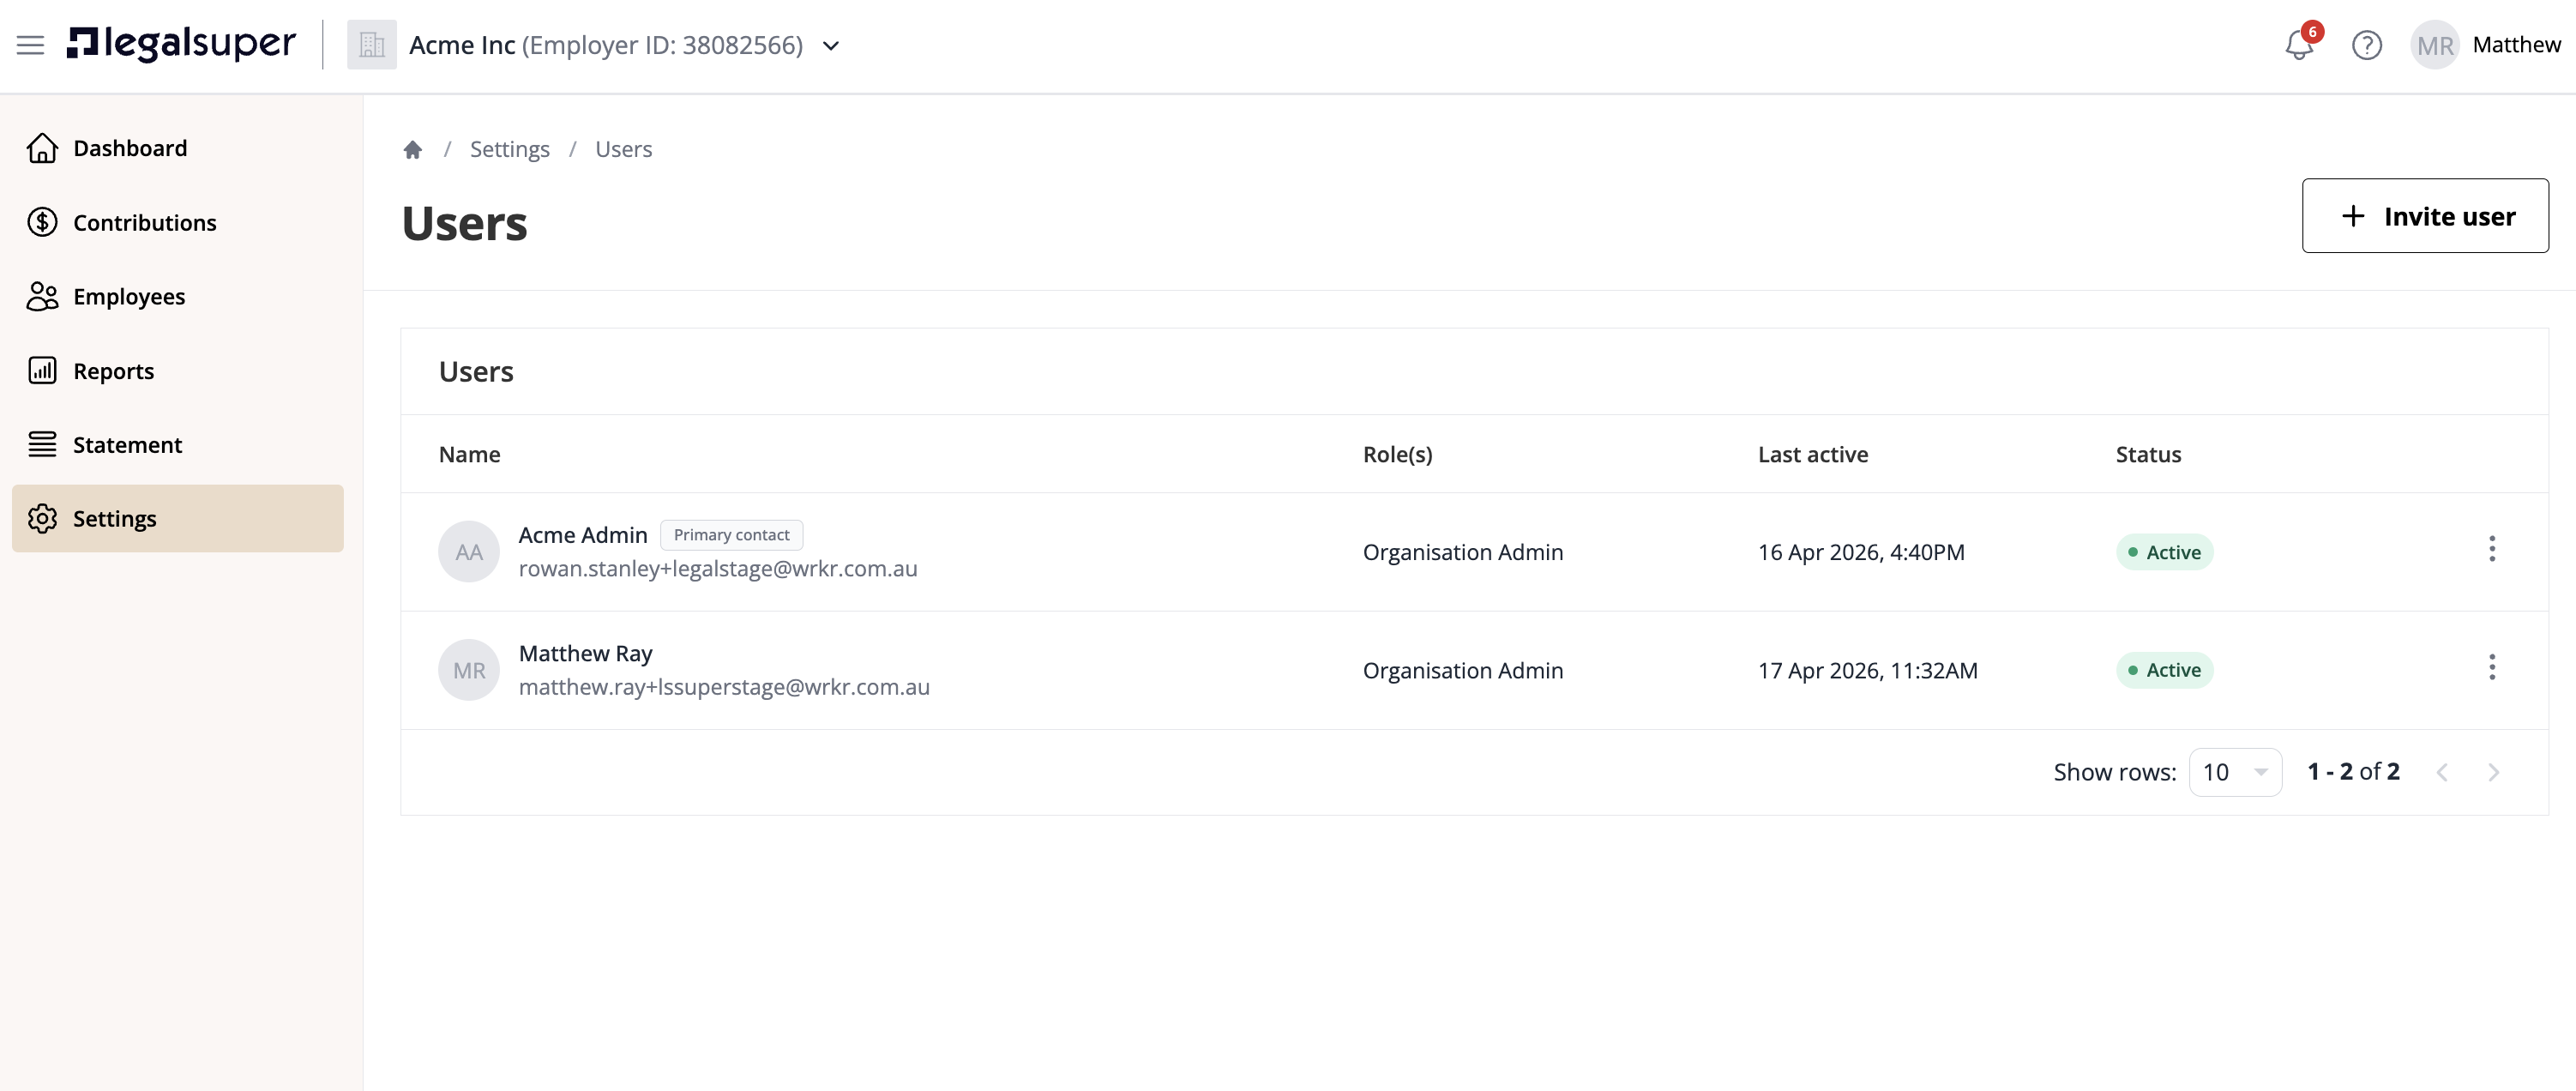The image size is (2576, 1091).
Task: Click the MR profile avatar in header
Action: (2434, 45)
